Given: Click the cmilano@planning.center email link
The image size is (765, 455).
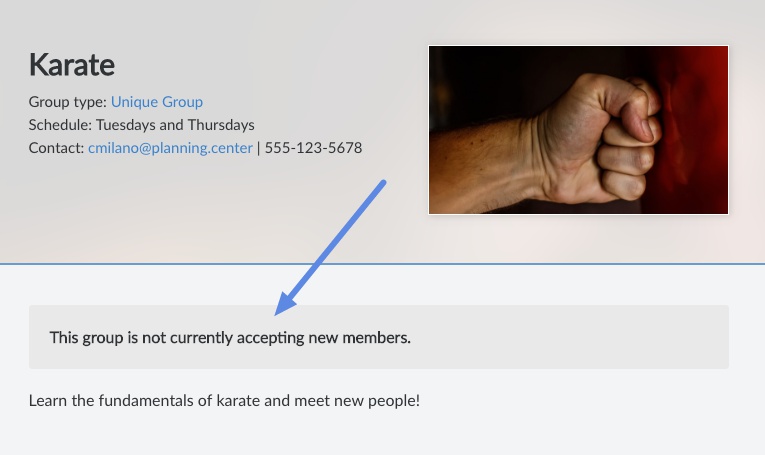Looking at the screenshot, I should click(x=170, y=148).
